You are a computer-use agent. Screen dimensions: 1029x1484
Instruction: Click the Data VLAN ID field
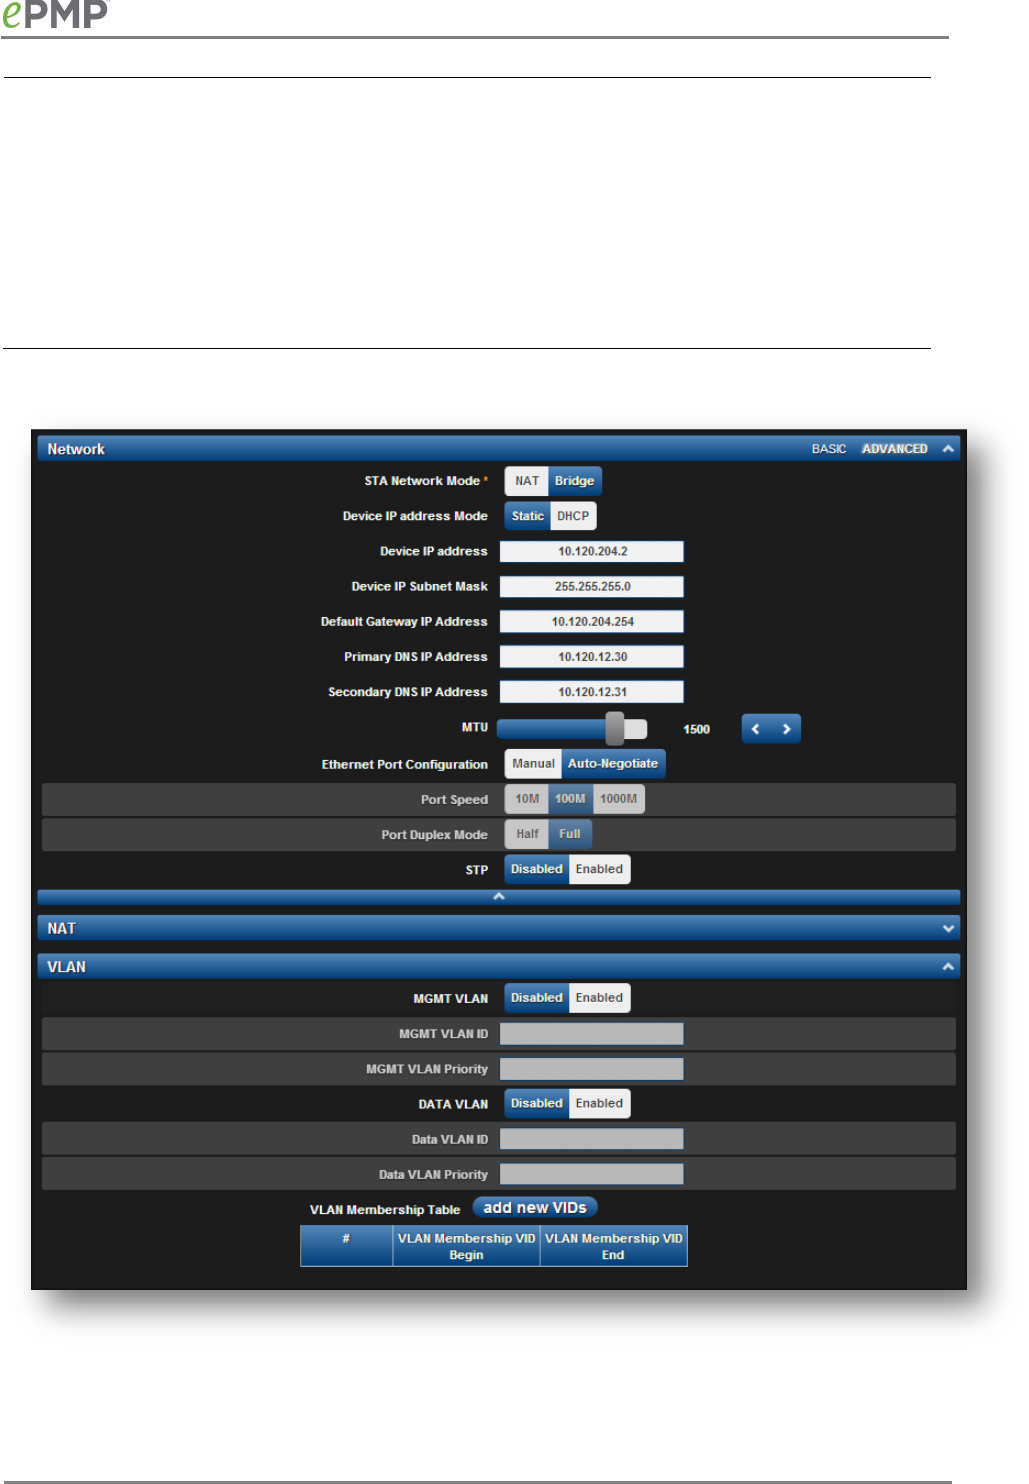coord(592,1139)
